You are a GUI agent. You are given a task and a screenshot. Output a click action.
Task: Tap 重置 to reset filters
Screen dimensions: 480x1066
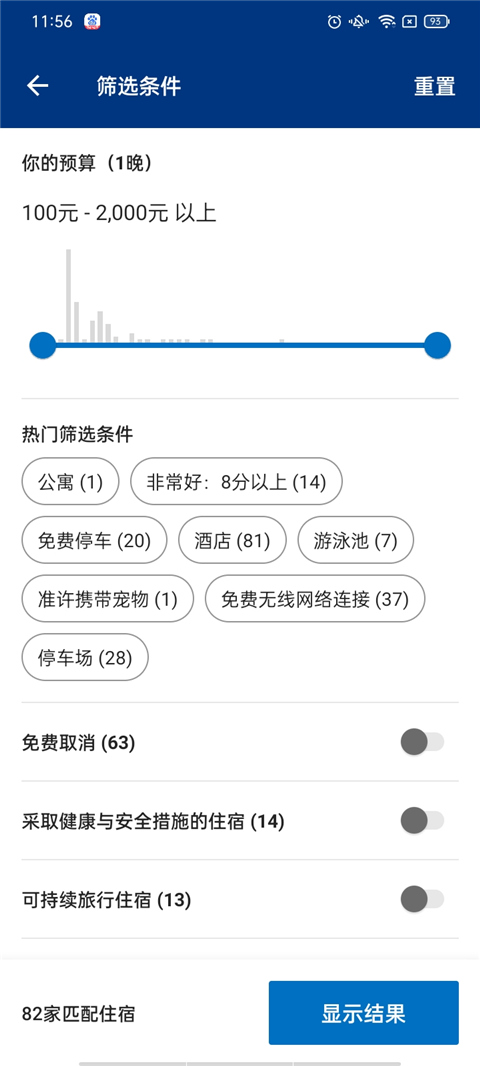click(434, 86)
